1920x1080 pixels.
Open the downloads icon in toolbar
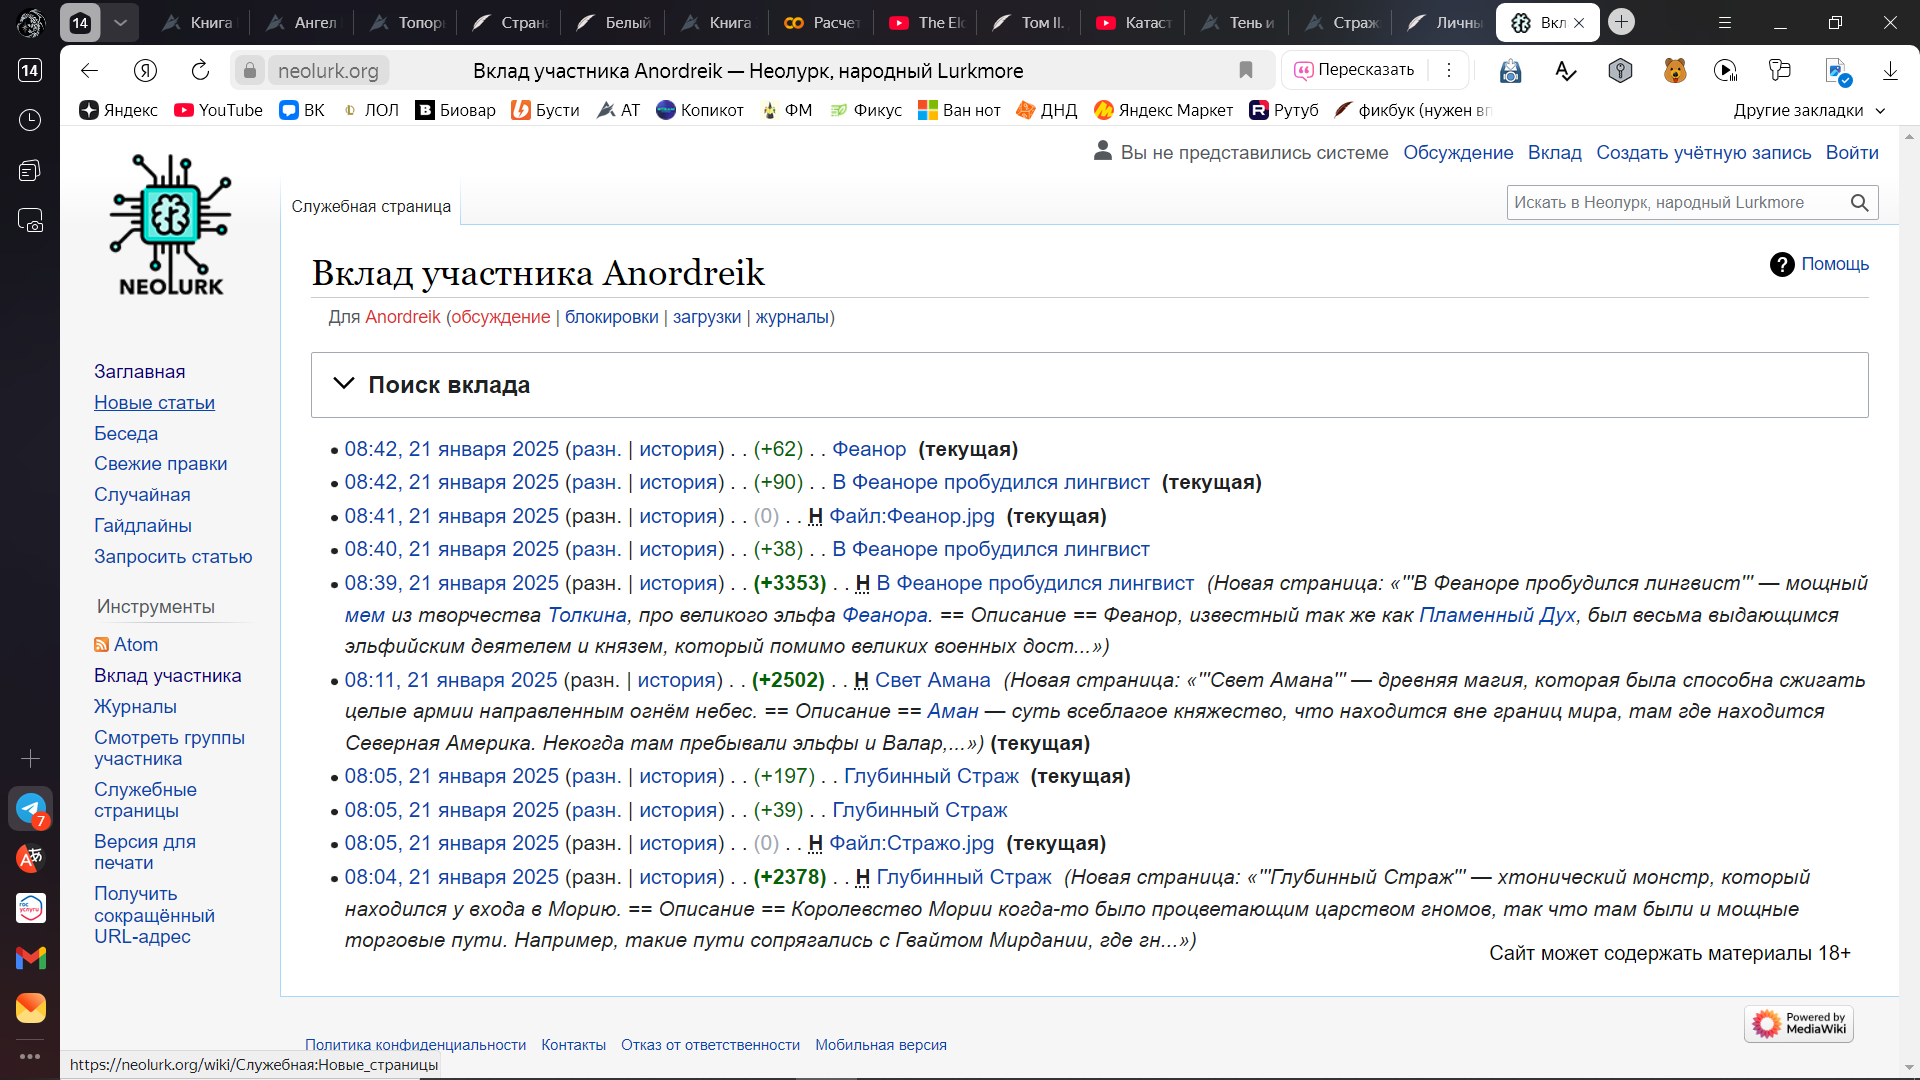(1890, 70)
